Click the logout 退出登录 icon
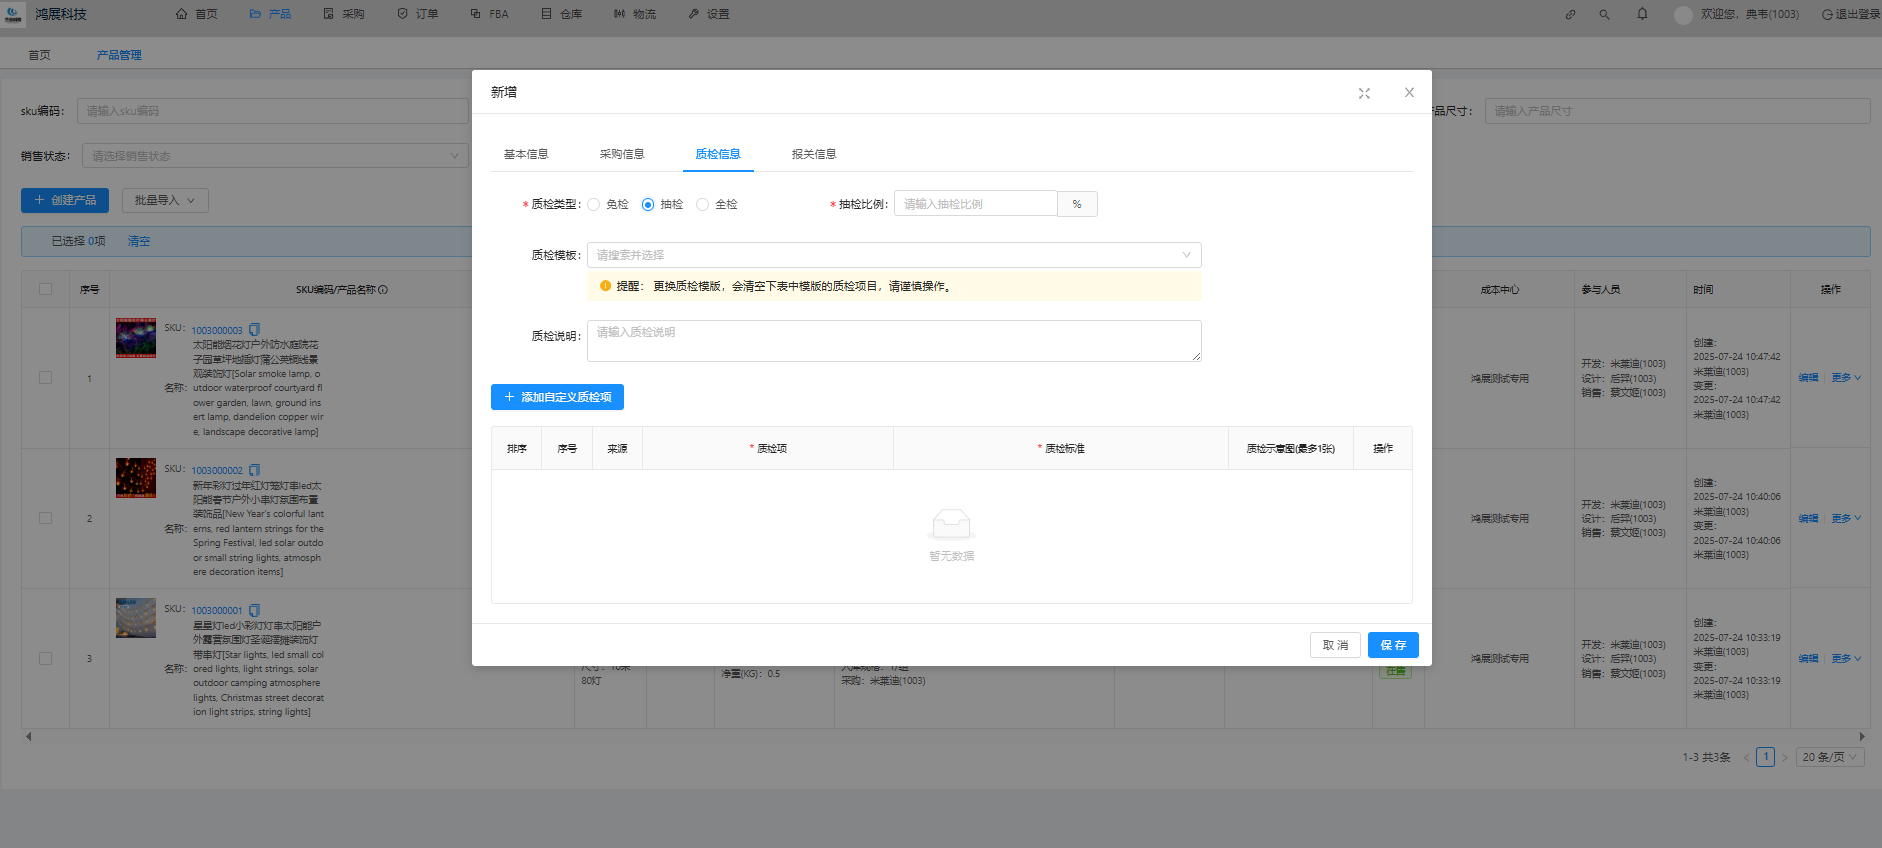 tap(1828, 14)
